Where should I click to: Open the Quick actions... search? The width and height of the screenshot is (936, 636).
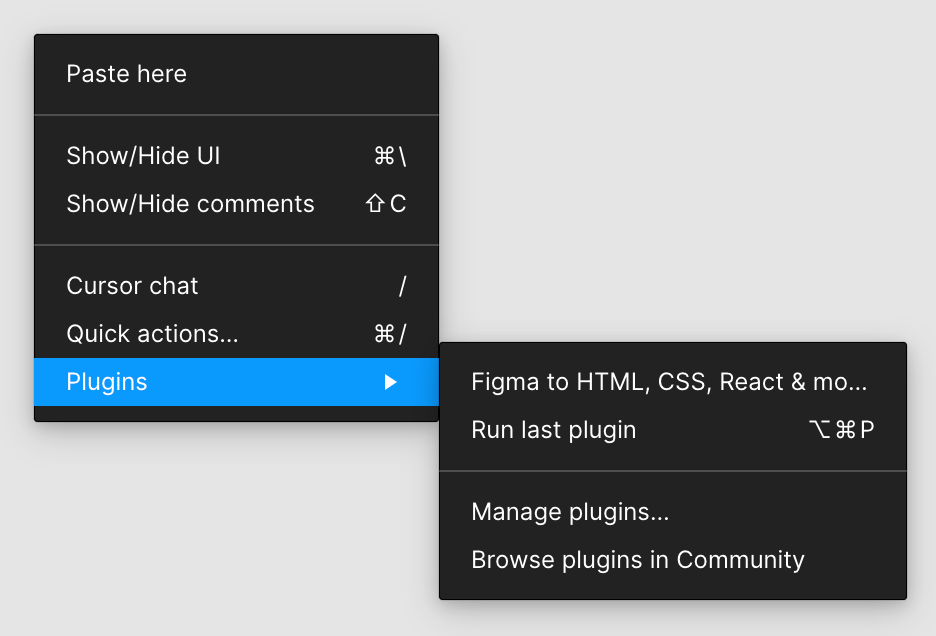click(236, 334)
